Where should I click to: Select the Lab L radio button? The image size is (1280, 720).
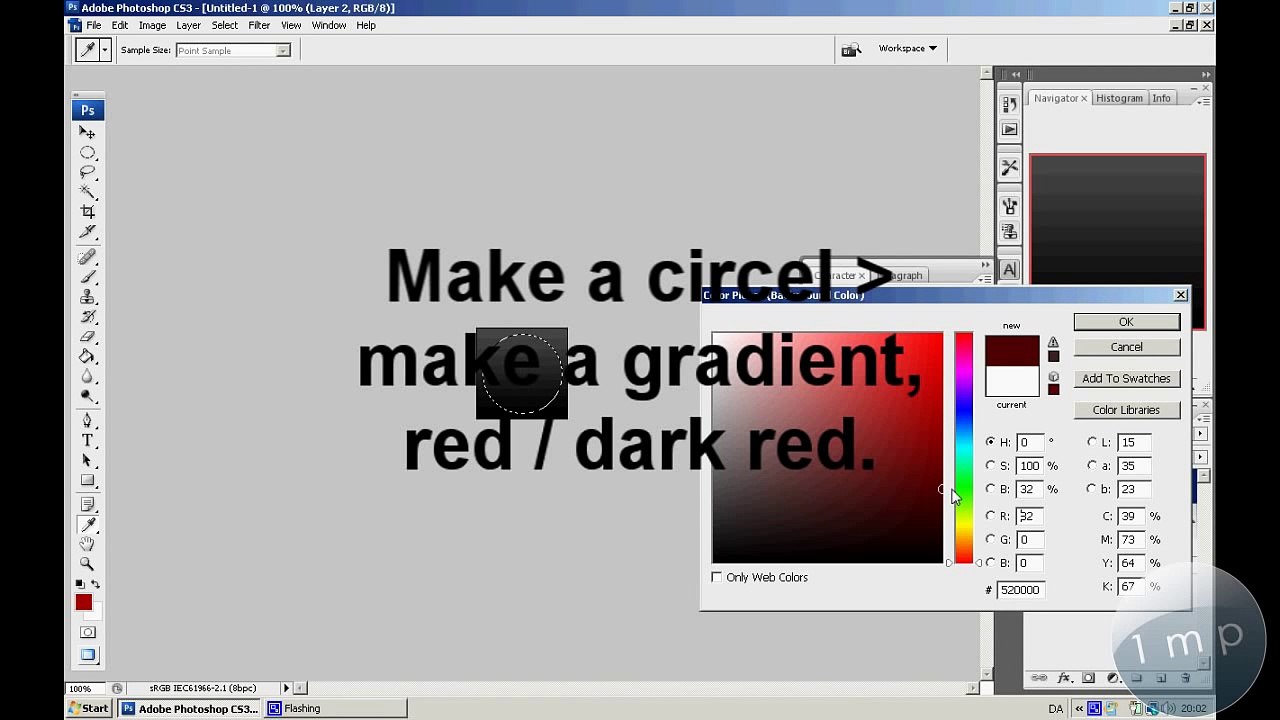point(1092,442)
